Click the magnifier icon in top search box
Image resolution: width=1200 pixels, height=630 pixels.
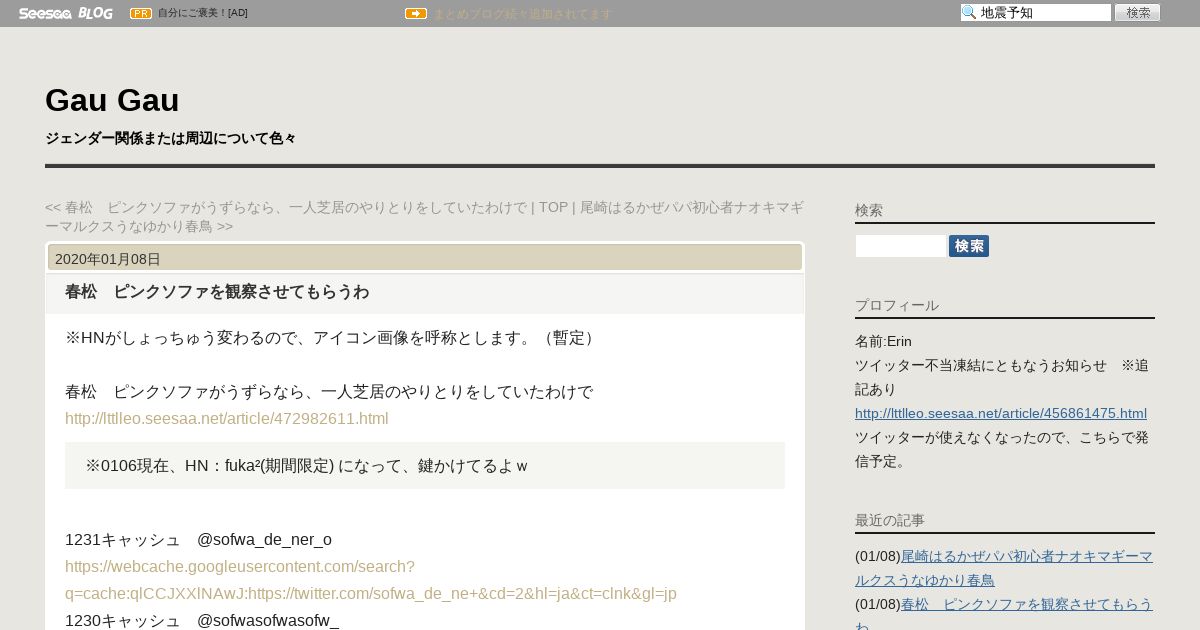point(969,13)
